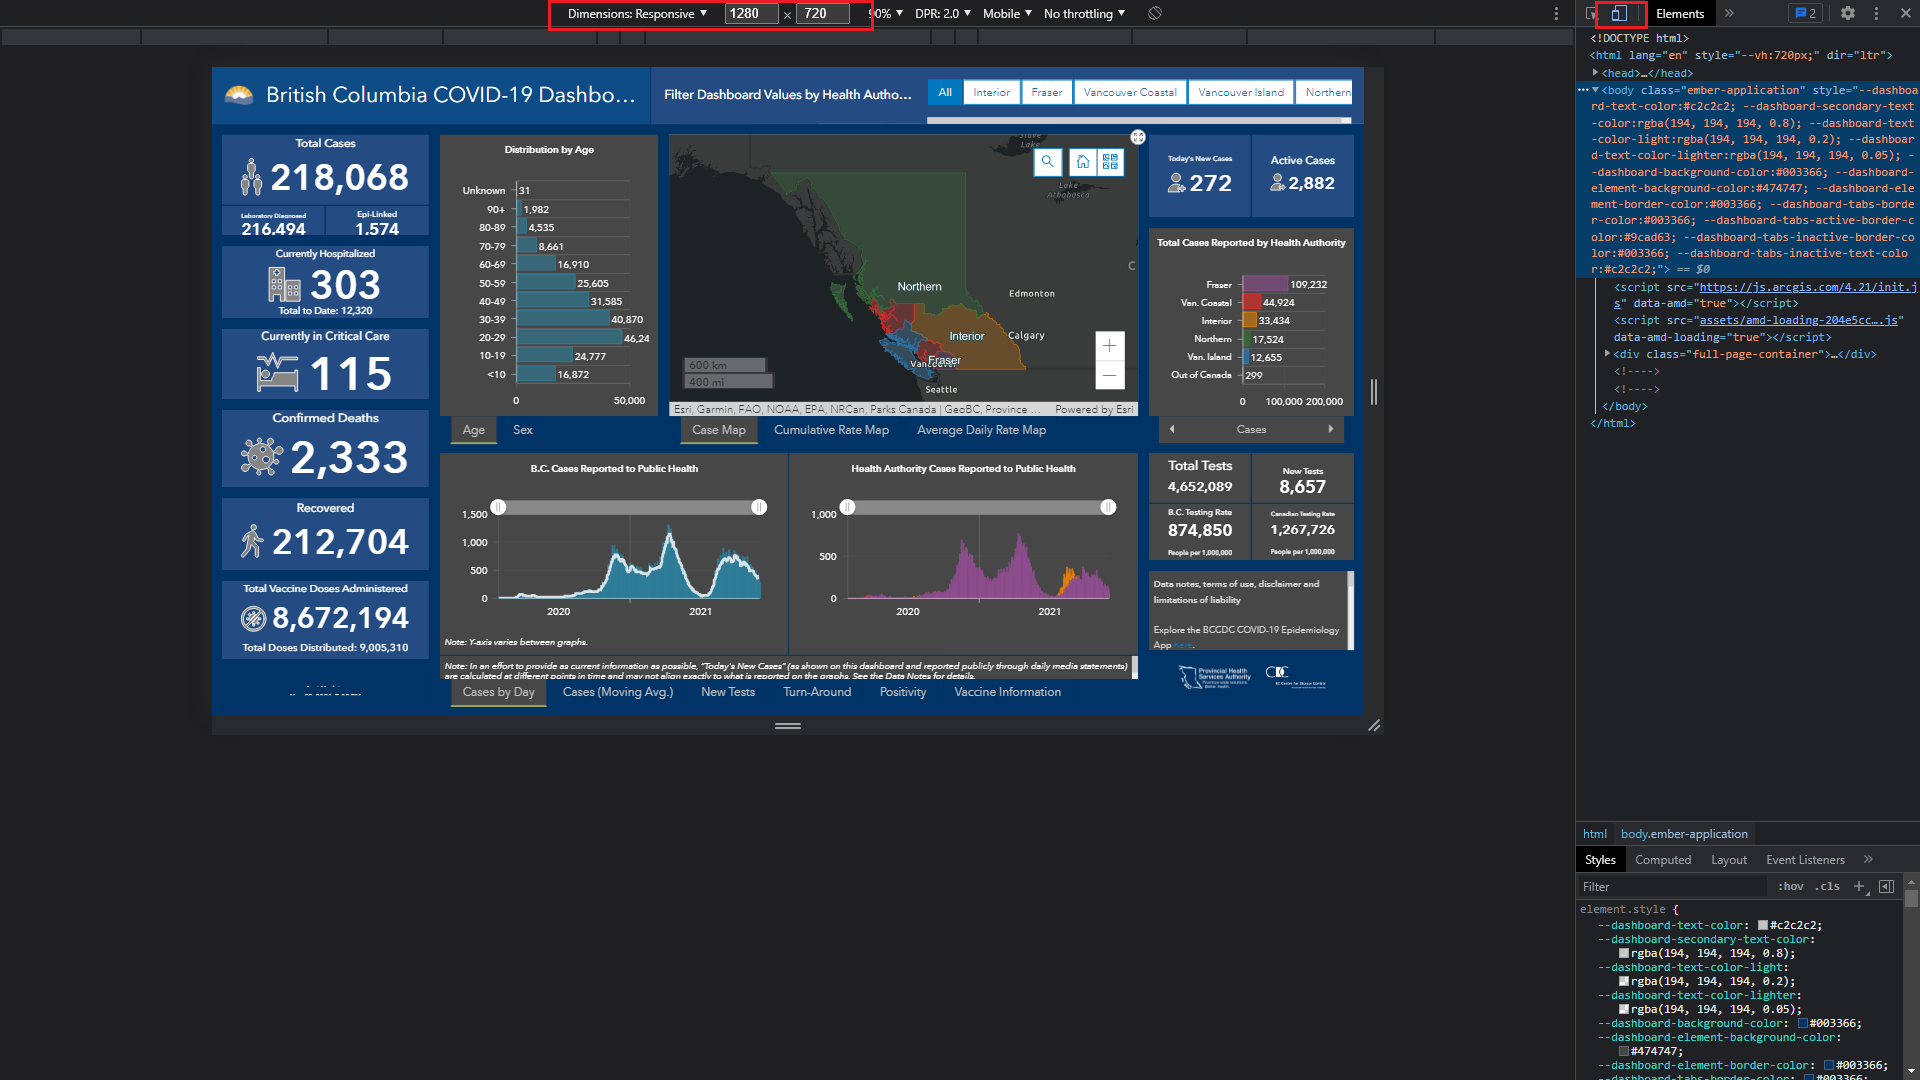Select the Fraser health authority filter
1920x1080 pixels.
pyautogui.click(x=1047, y=92)
